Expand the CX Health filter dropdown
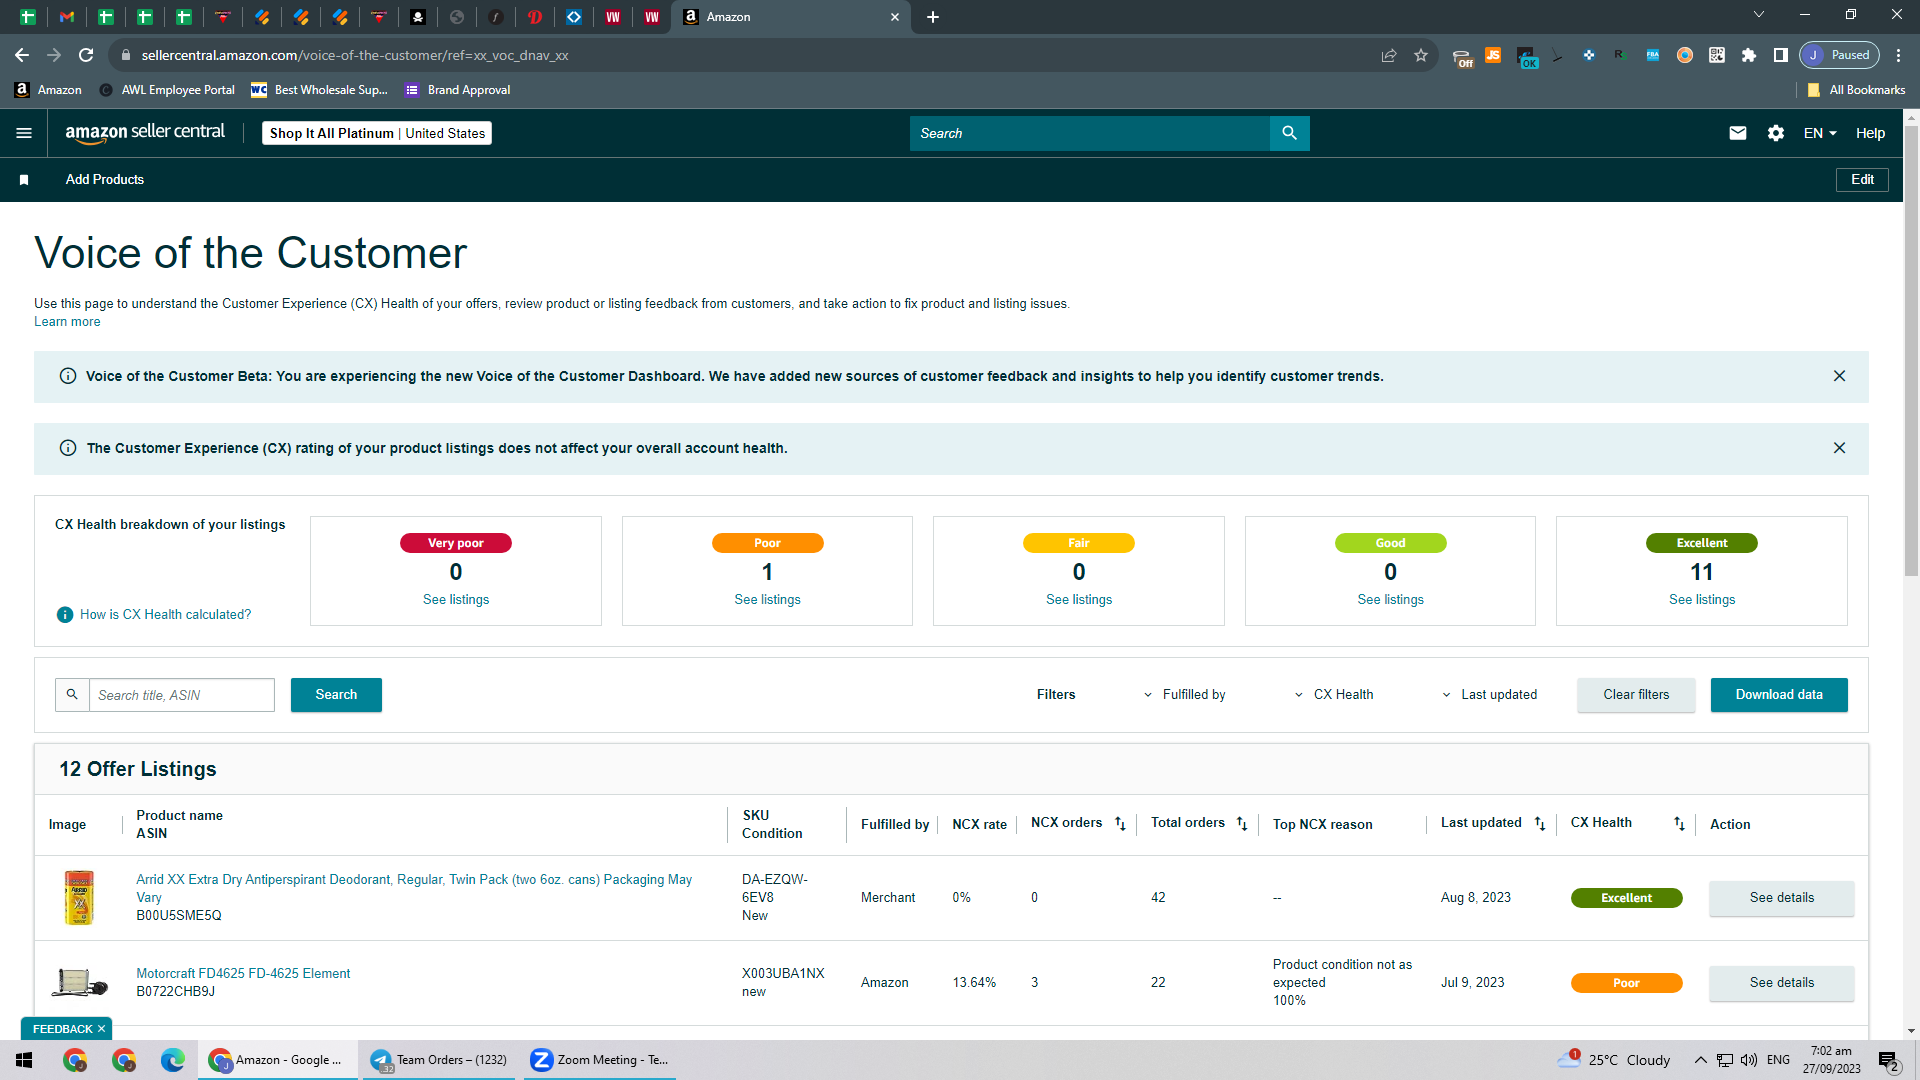The width and height of the screenshot is (1920, 1080). [1334, 695]
